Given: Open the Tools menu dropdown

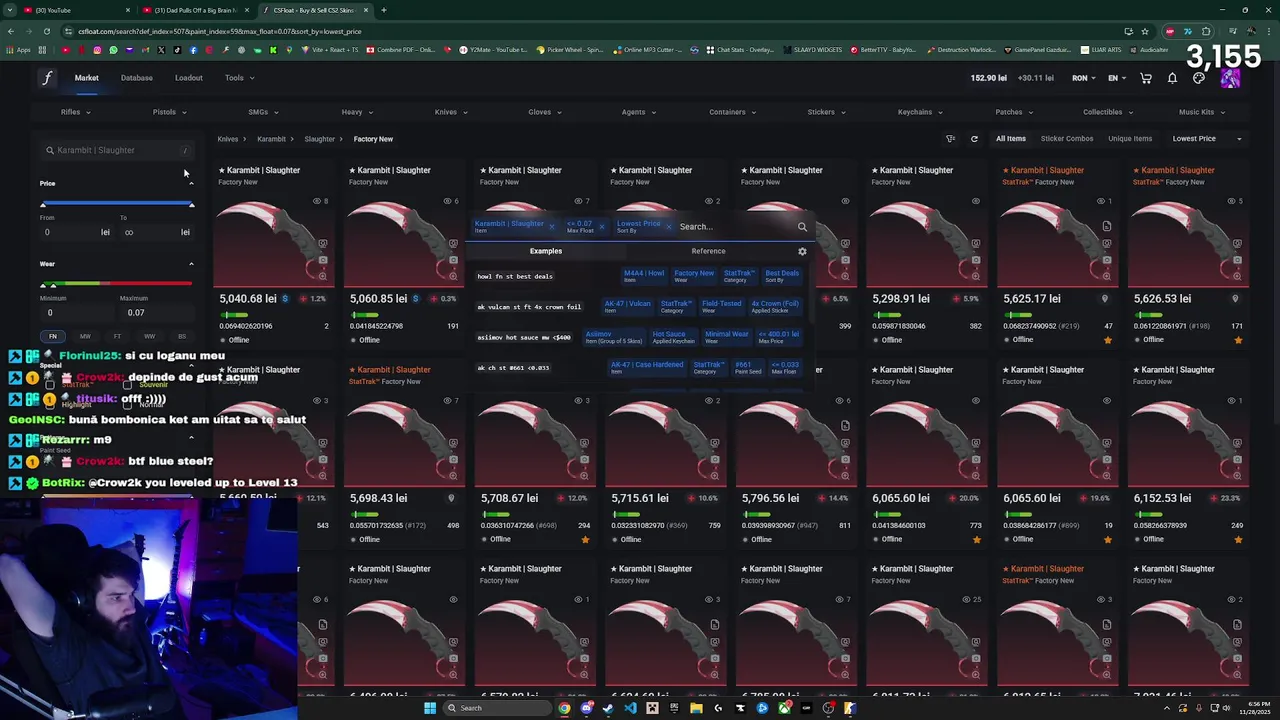Looking at the screenshot, I should pyautogui.click(x=240, y=78).
